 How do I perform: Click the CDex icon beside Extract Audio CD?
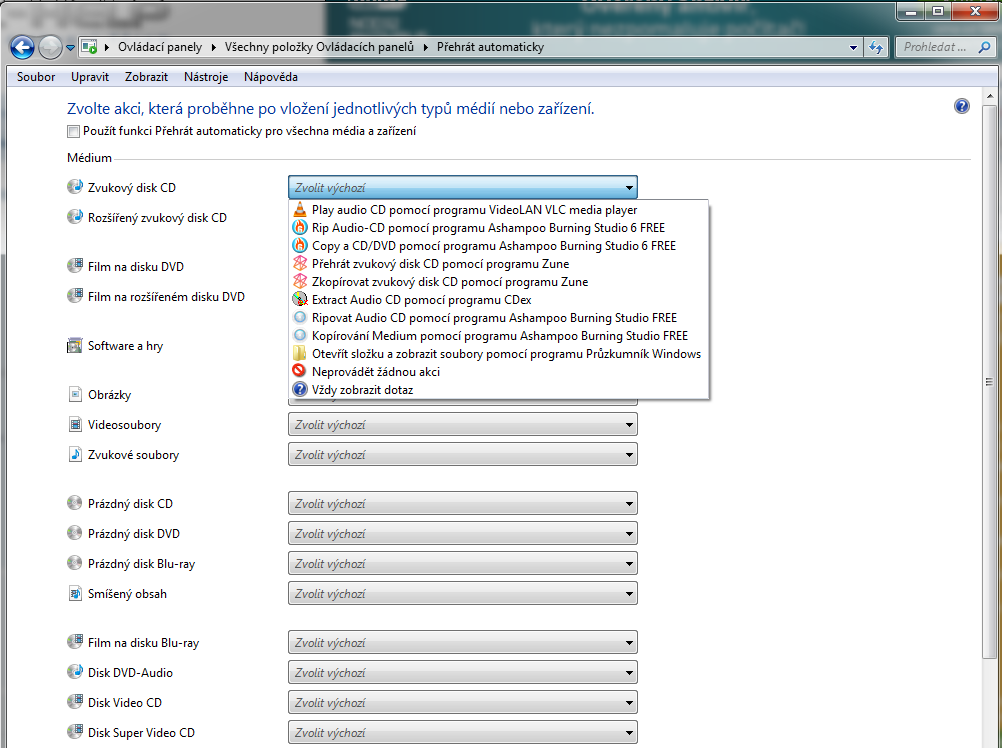[300, 299]
